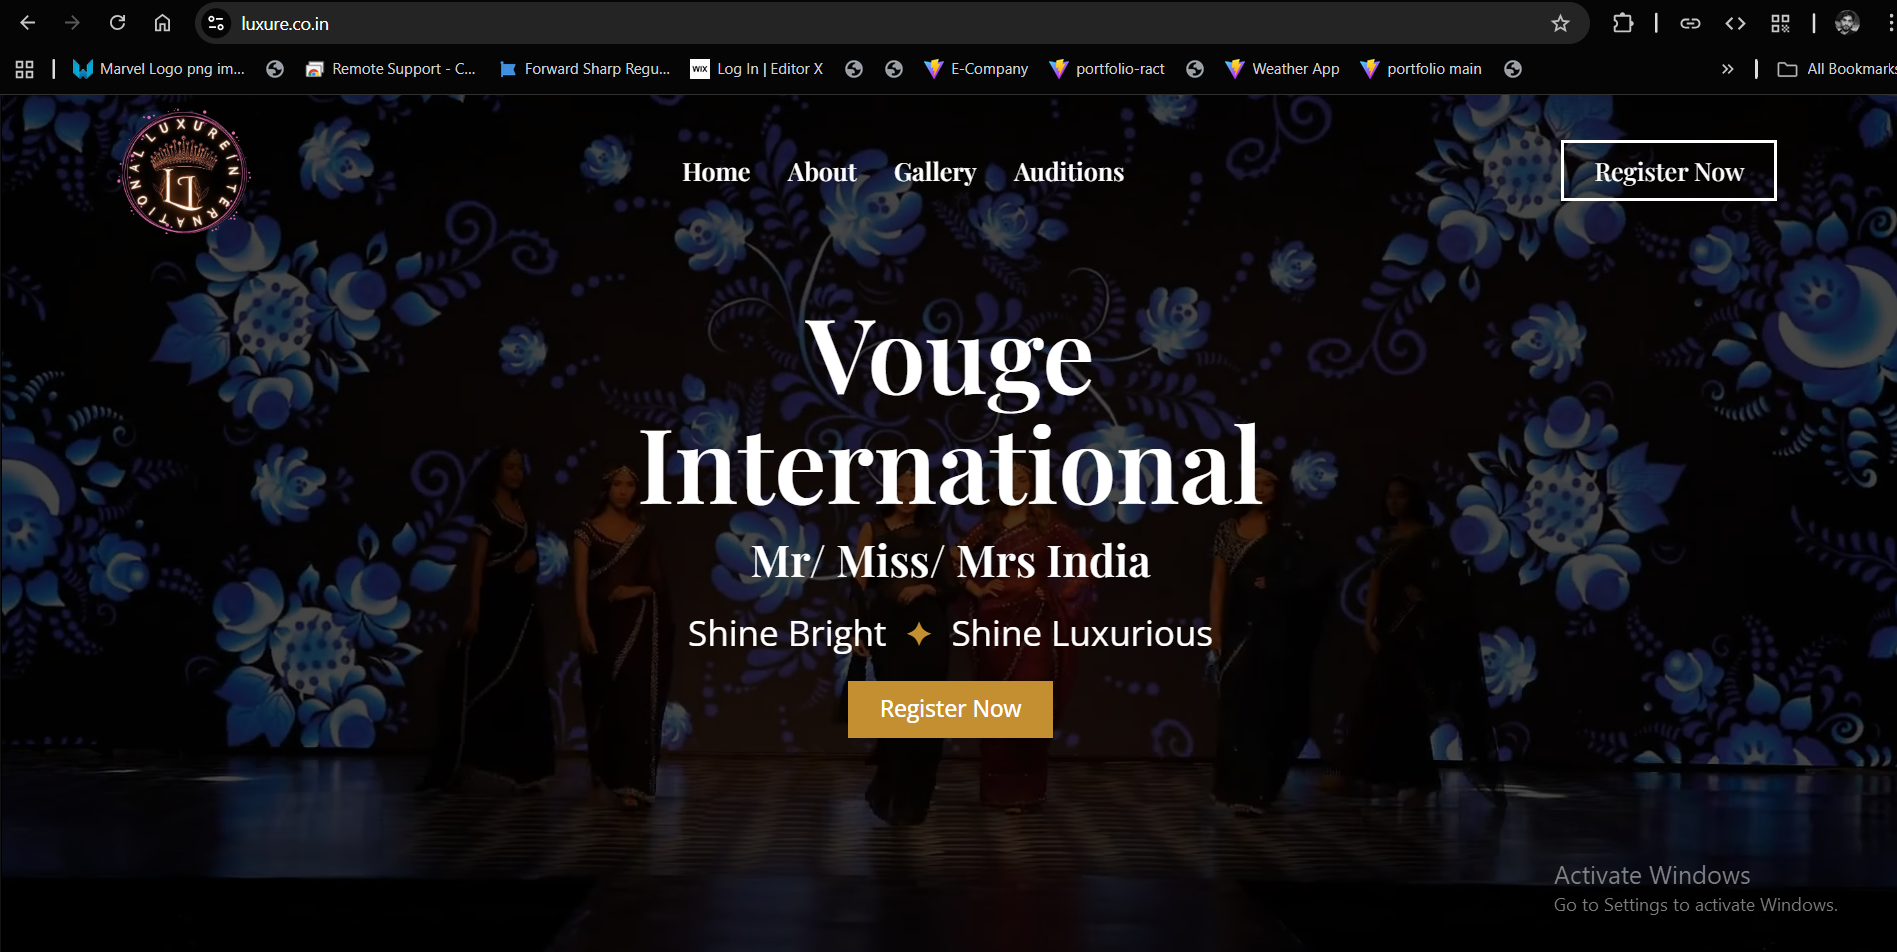Click the Luxure International logo

coord(184,173)
